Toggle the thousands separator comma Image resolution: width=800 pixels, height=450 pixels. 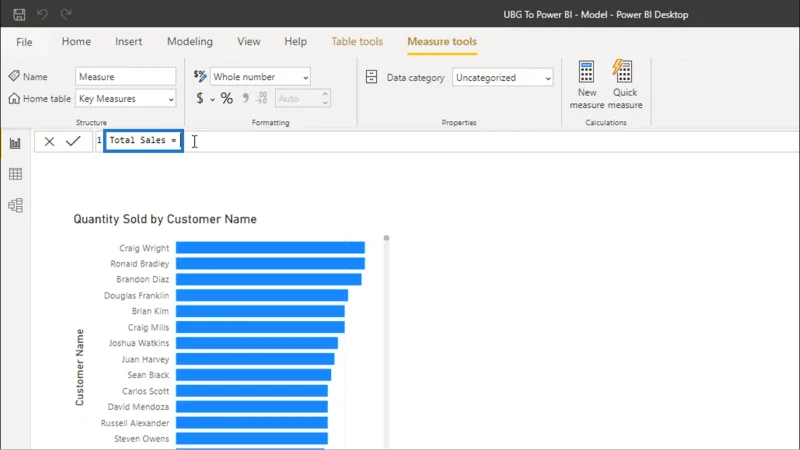click(245, 98)
